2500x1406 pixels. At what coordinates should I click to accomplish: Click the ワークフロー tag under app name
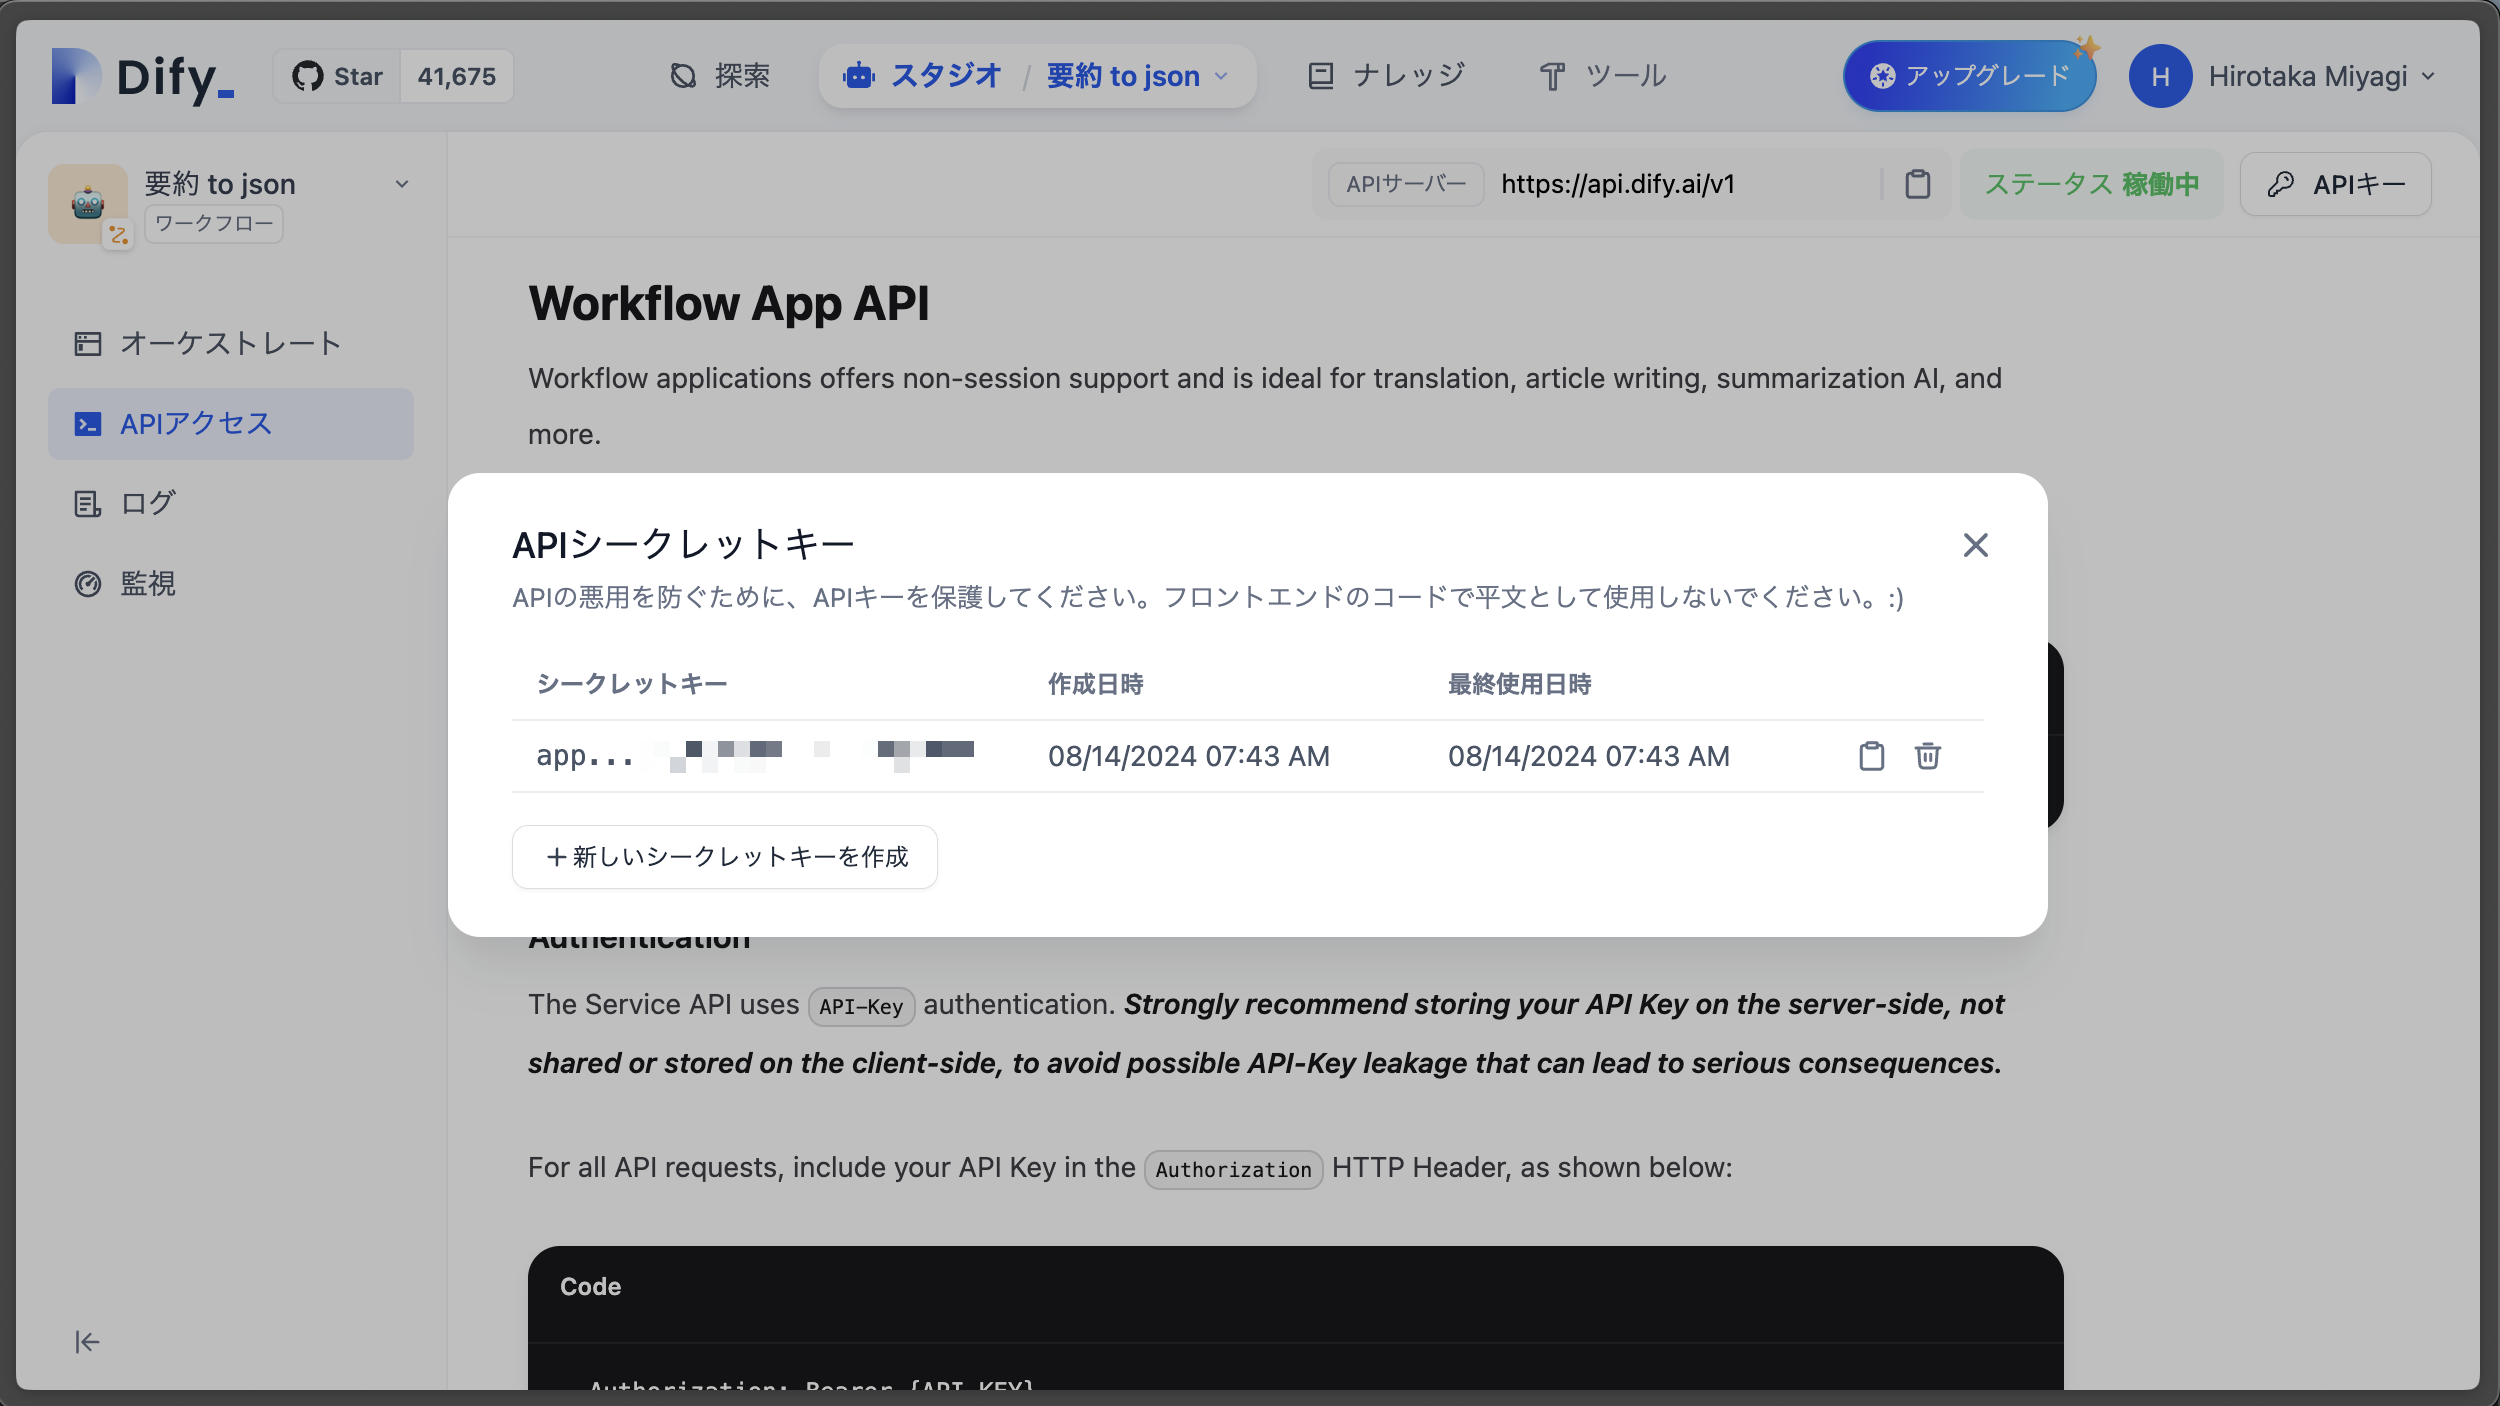click(x=214, y=224)
